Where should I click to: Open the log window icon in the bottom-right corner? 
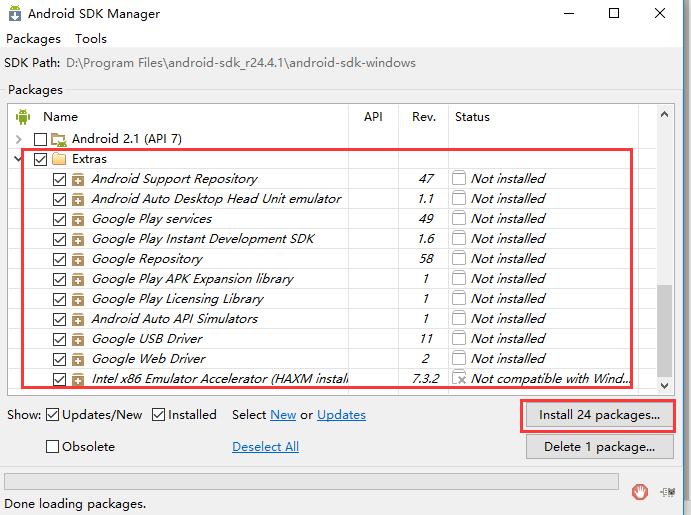pos(668,492)
